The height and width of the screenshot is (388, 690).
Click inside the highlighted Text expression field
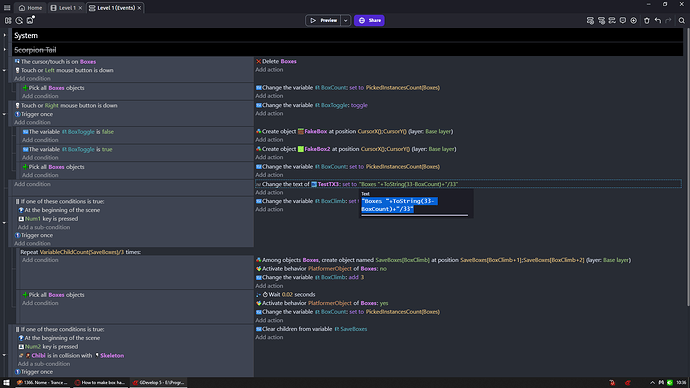tap(414, 205)
